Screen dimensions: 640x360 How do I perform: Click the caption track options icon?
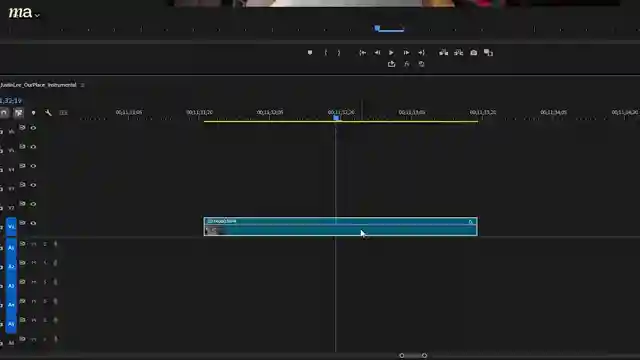[63, 113]
